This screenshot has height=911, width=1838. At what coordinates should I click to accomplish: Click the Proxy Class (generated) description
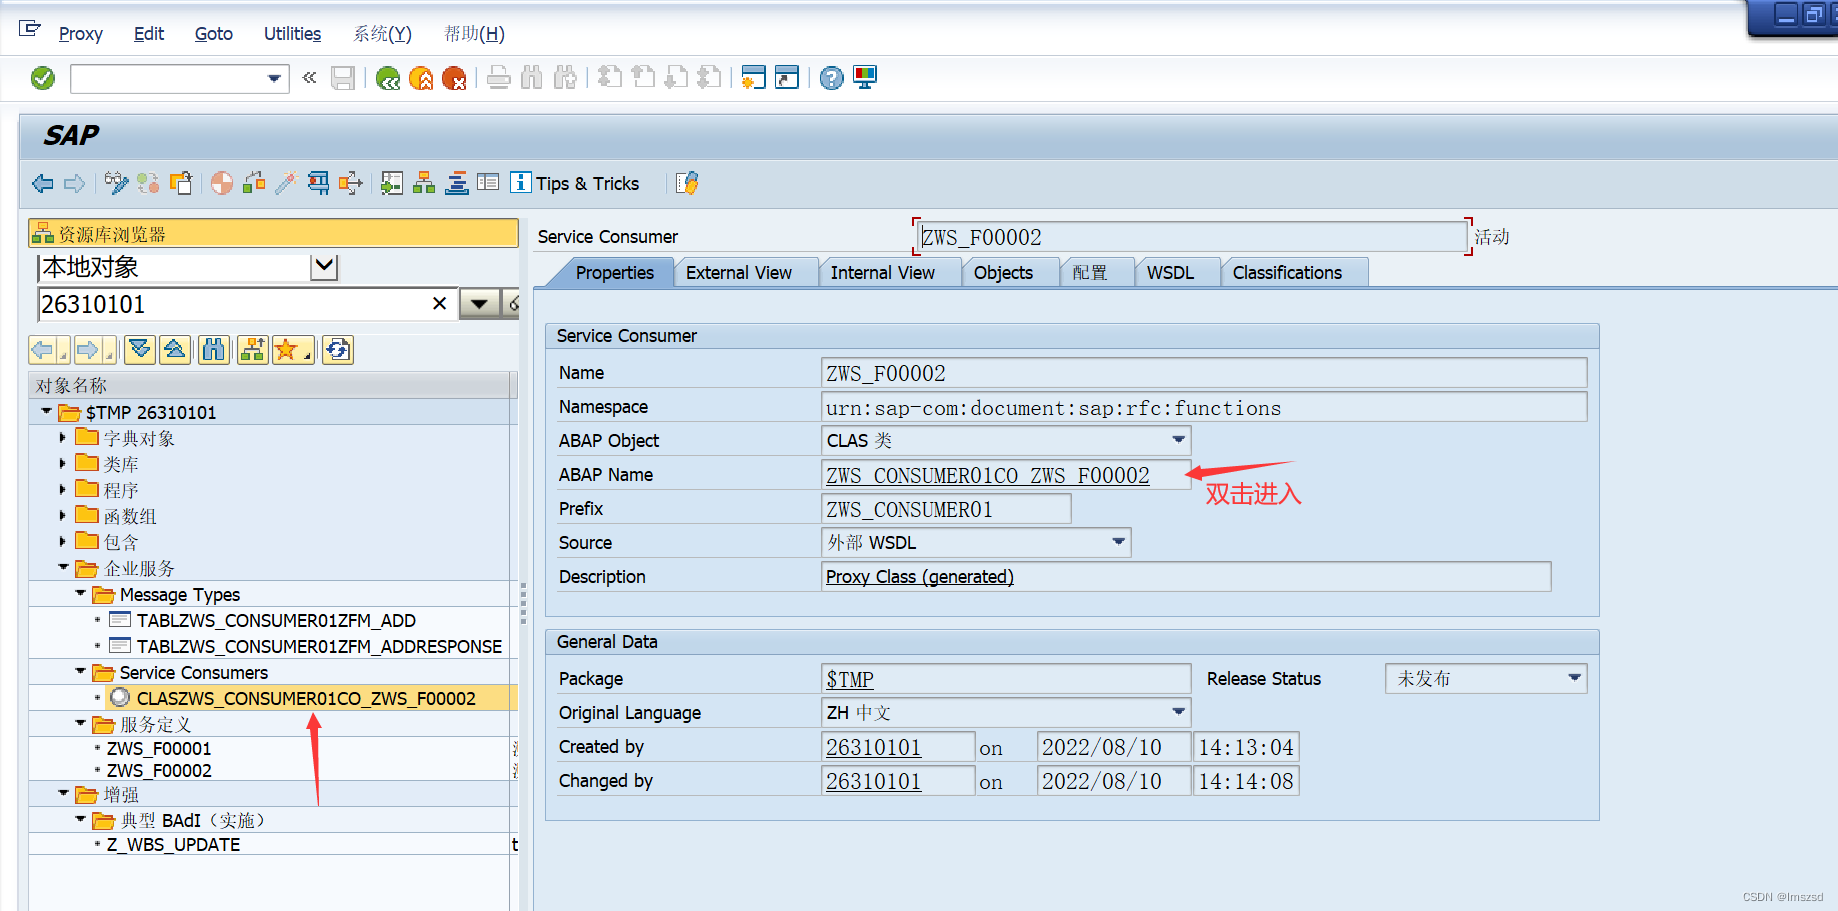click(x=919, y=577)
